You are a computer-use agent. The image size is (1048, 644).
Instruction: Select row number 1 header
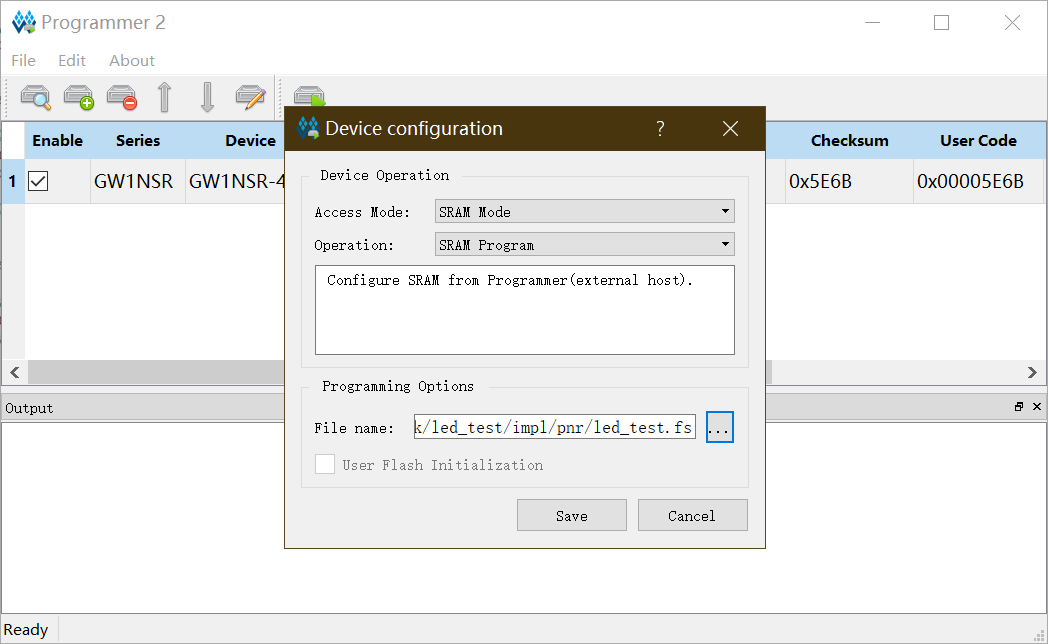(x=13, y=181)
